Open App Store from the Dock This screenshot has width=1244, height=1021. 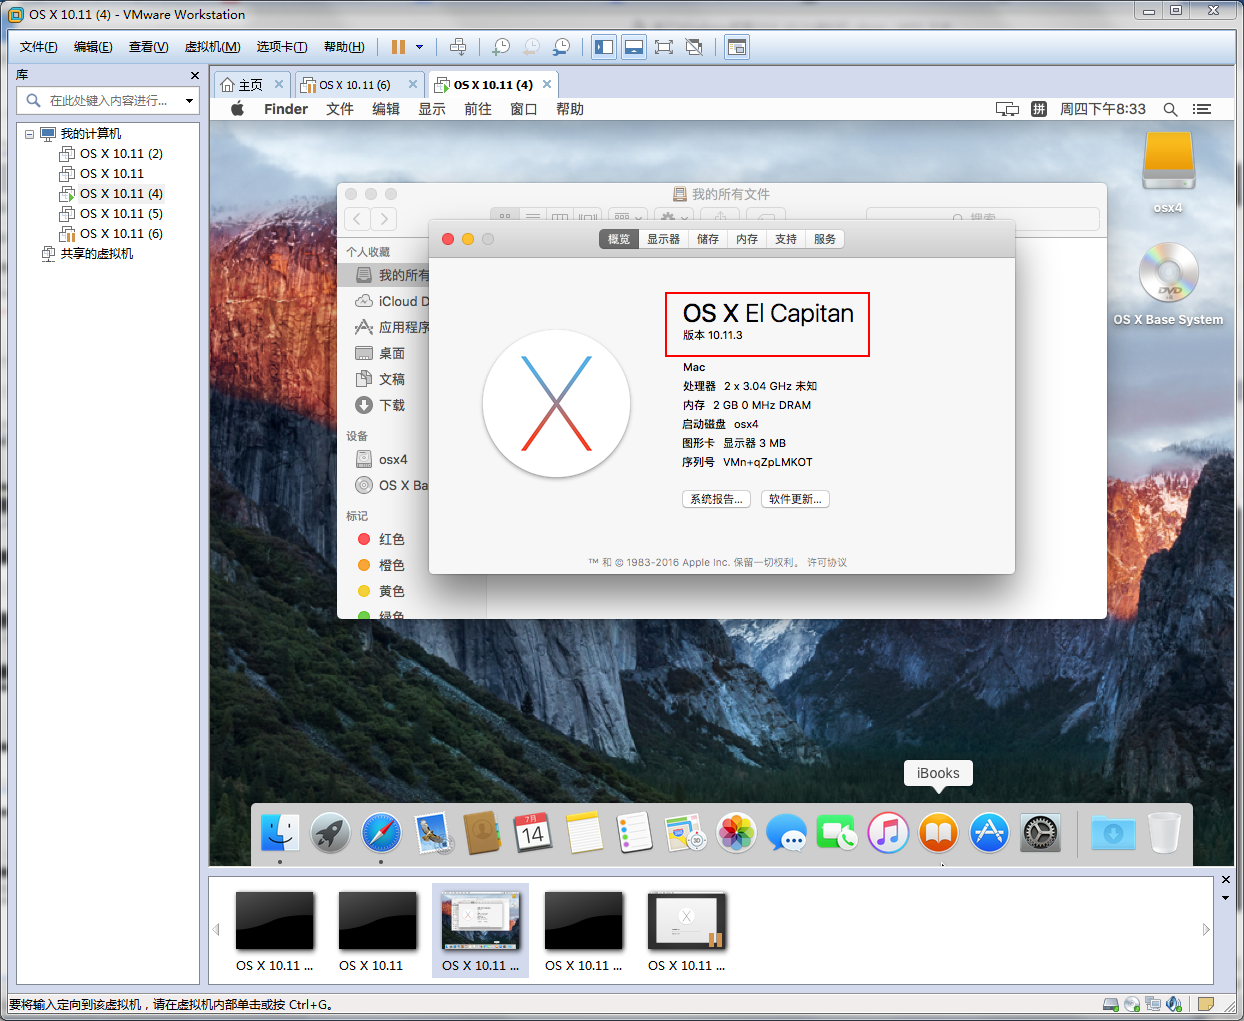pyautogui.click(x=989, y=832)
